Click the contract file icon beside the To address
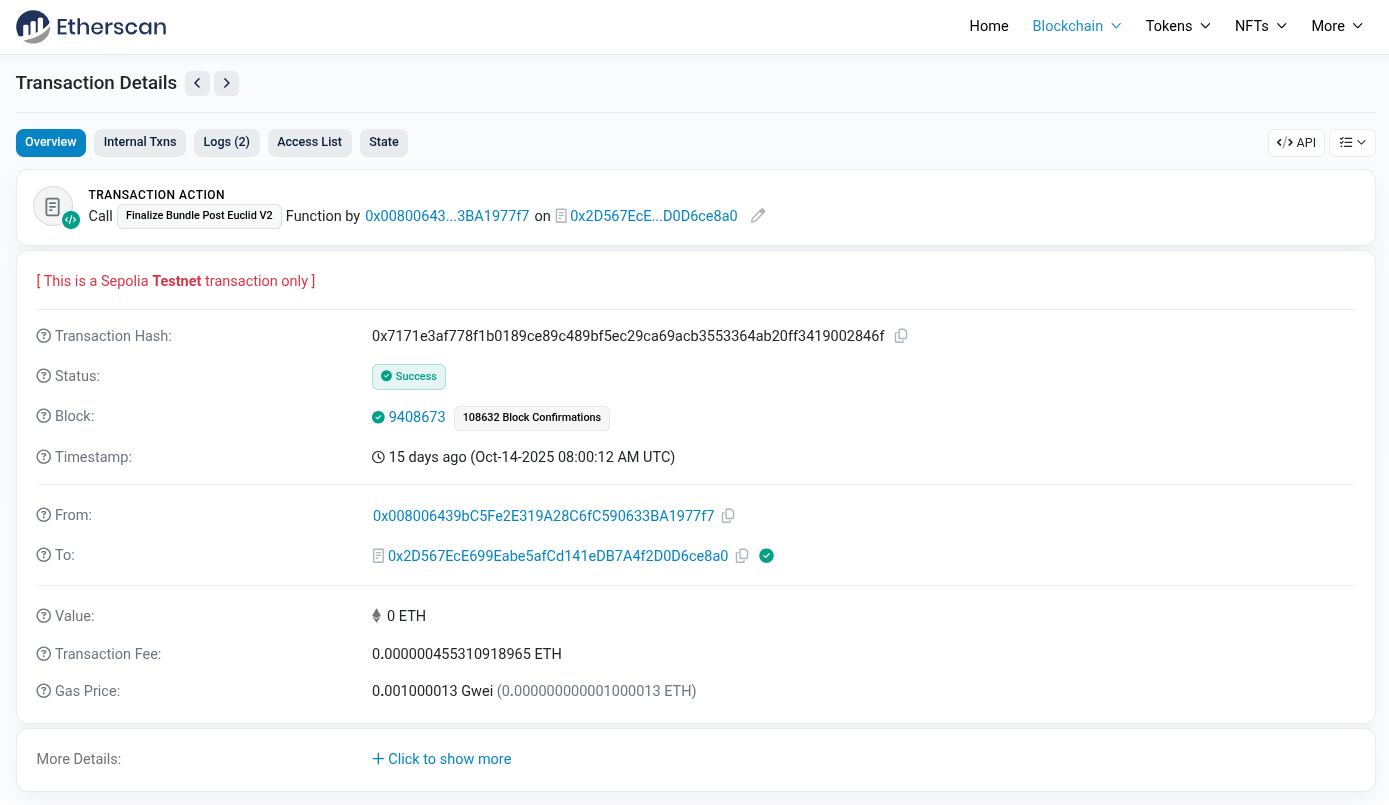 [x=379, y=555]
